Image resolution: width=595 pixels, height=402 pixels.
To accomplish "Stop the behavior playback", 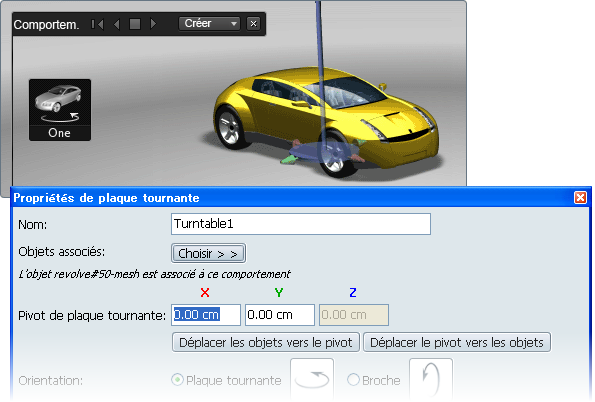I will 135,24.
